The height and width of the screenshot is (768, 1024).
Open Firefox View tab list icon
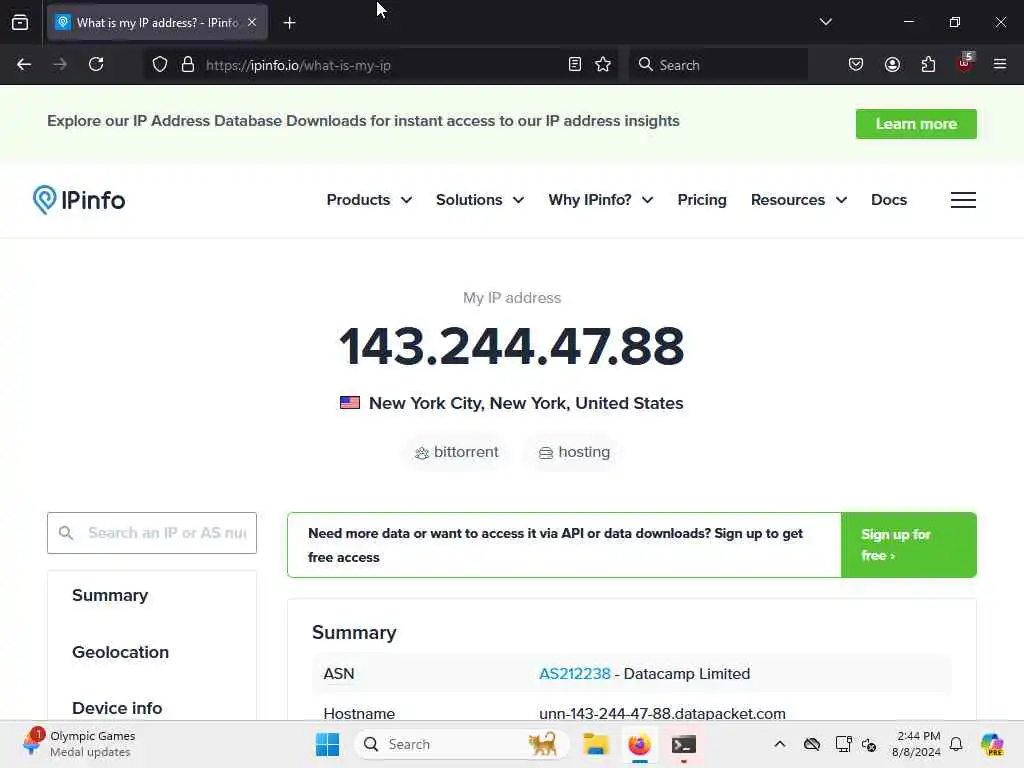pyautogui.click(x=20, y=23)
